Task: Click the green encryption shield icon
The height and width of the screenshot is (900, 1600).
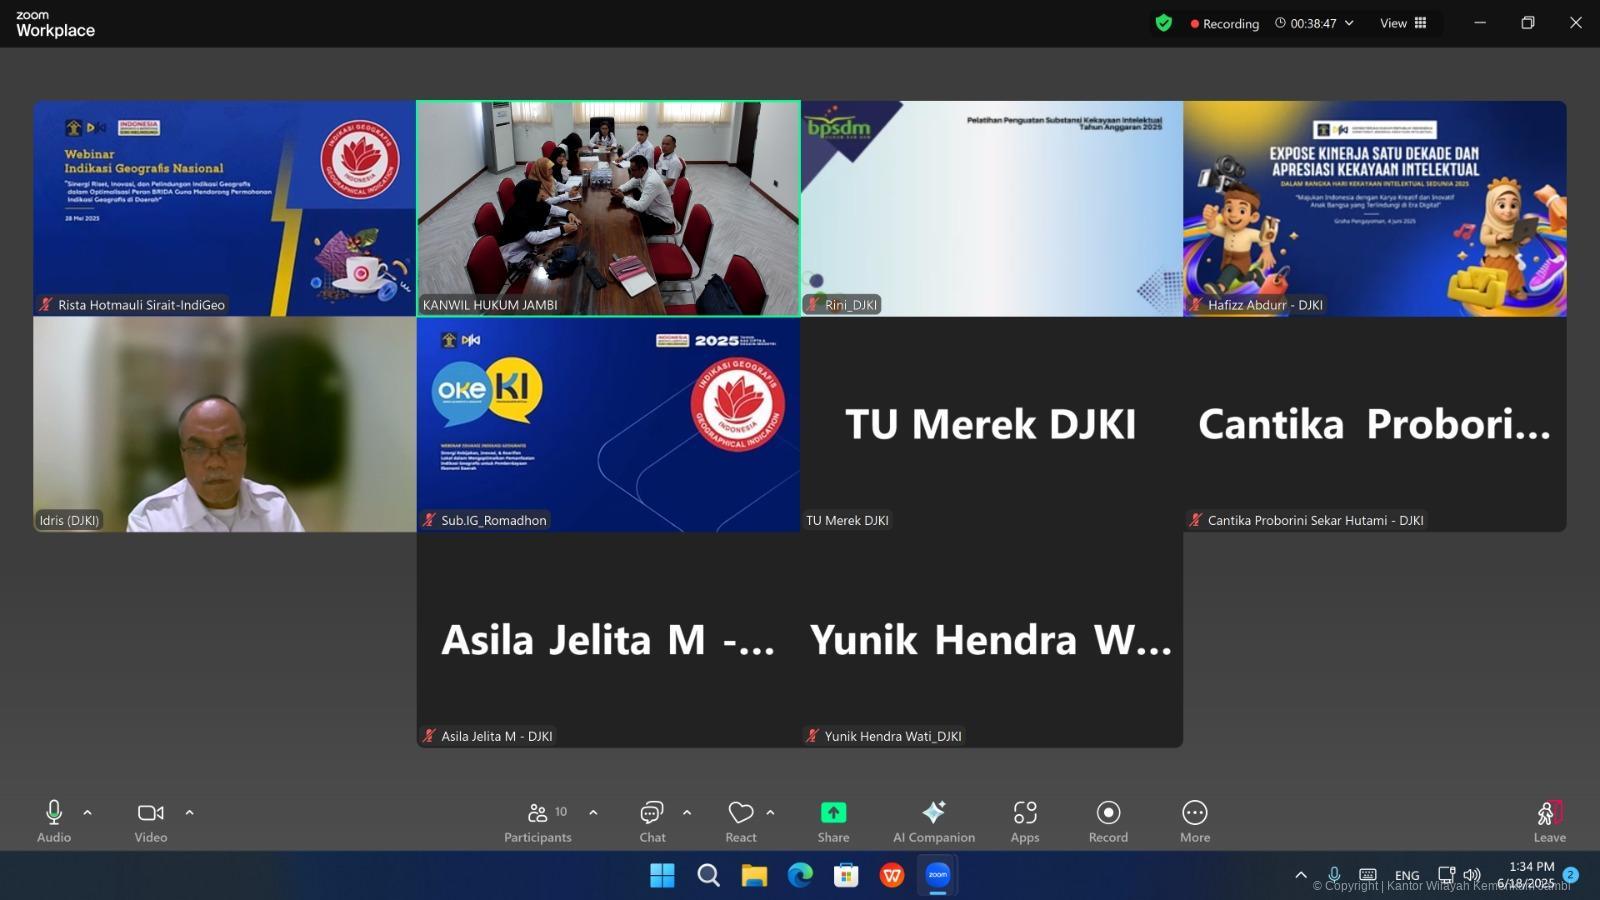Action: [x=1163, y=23]
